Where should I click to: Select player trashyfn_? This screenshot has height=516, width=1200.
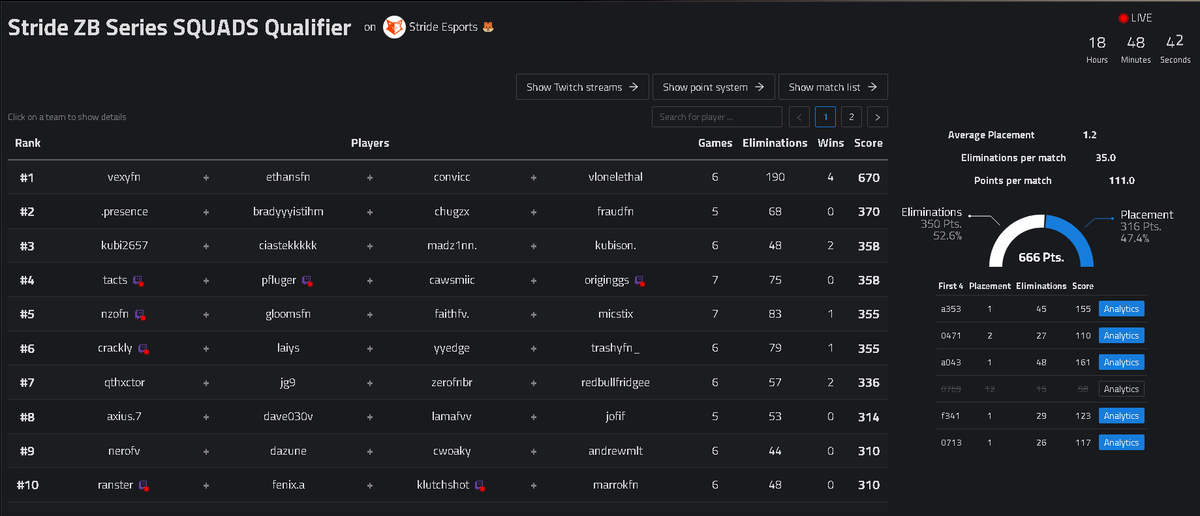(x=616, y=348)
